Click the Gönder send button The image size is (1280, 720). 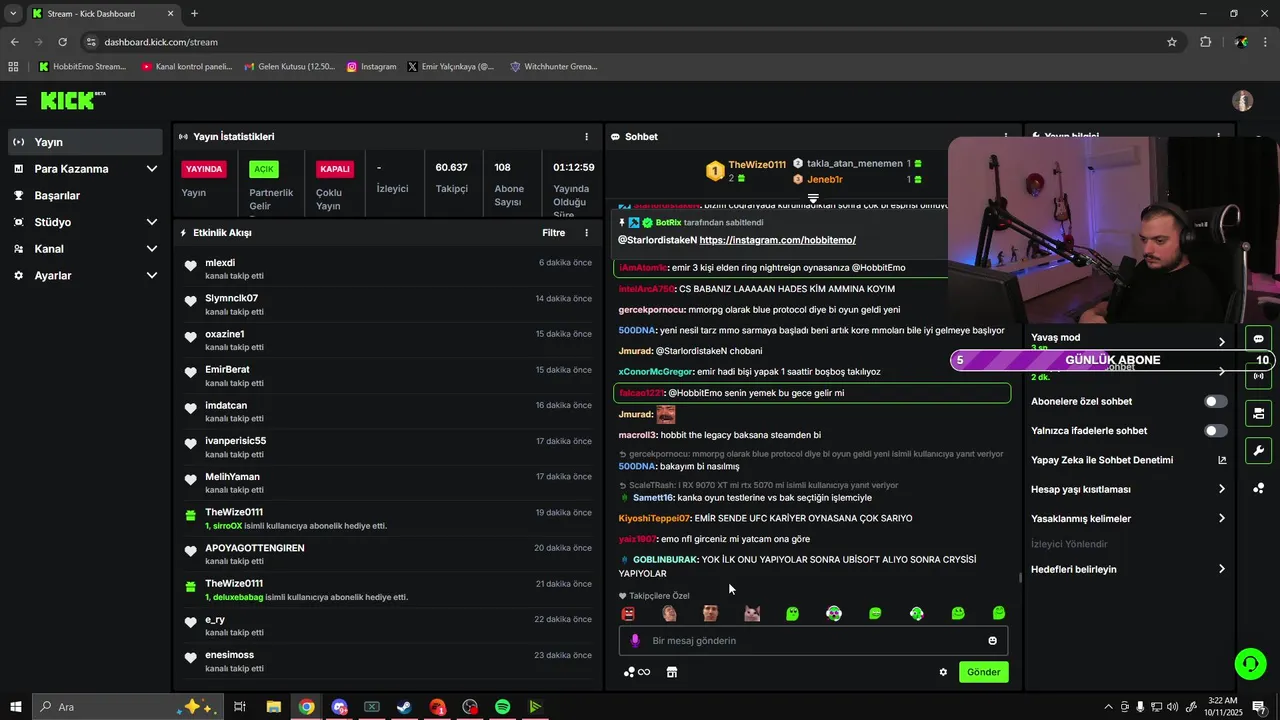tap(983, 672)
